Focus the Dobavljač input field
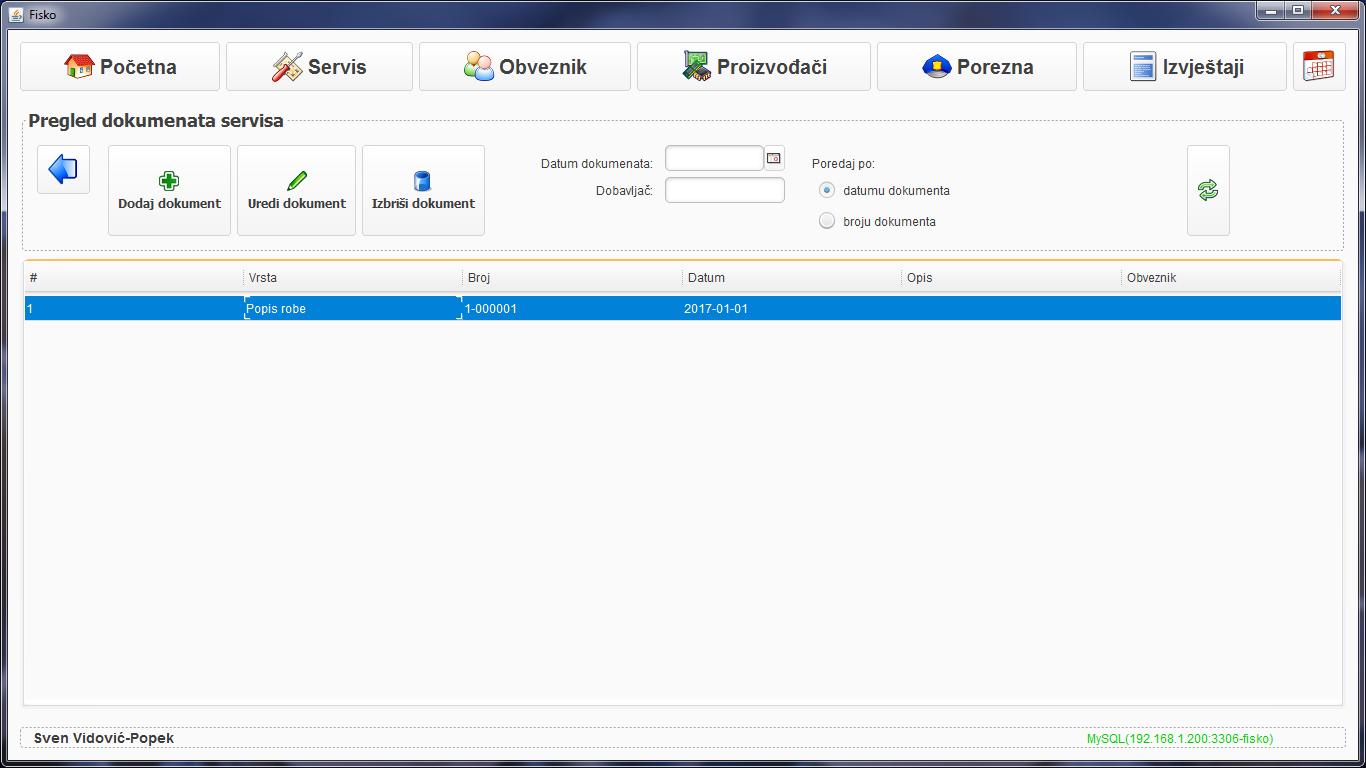1366x768 pixels. pos(725,190)
